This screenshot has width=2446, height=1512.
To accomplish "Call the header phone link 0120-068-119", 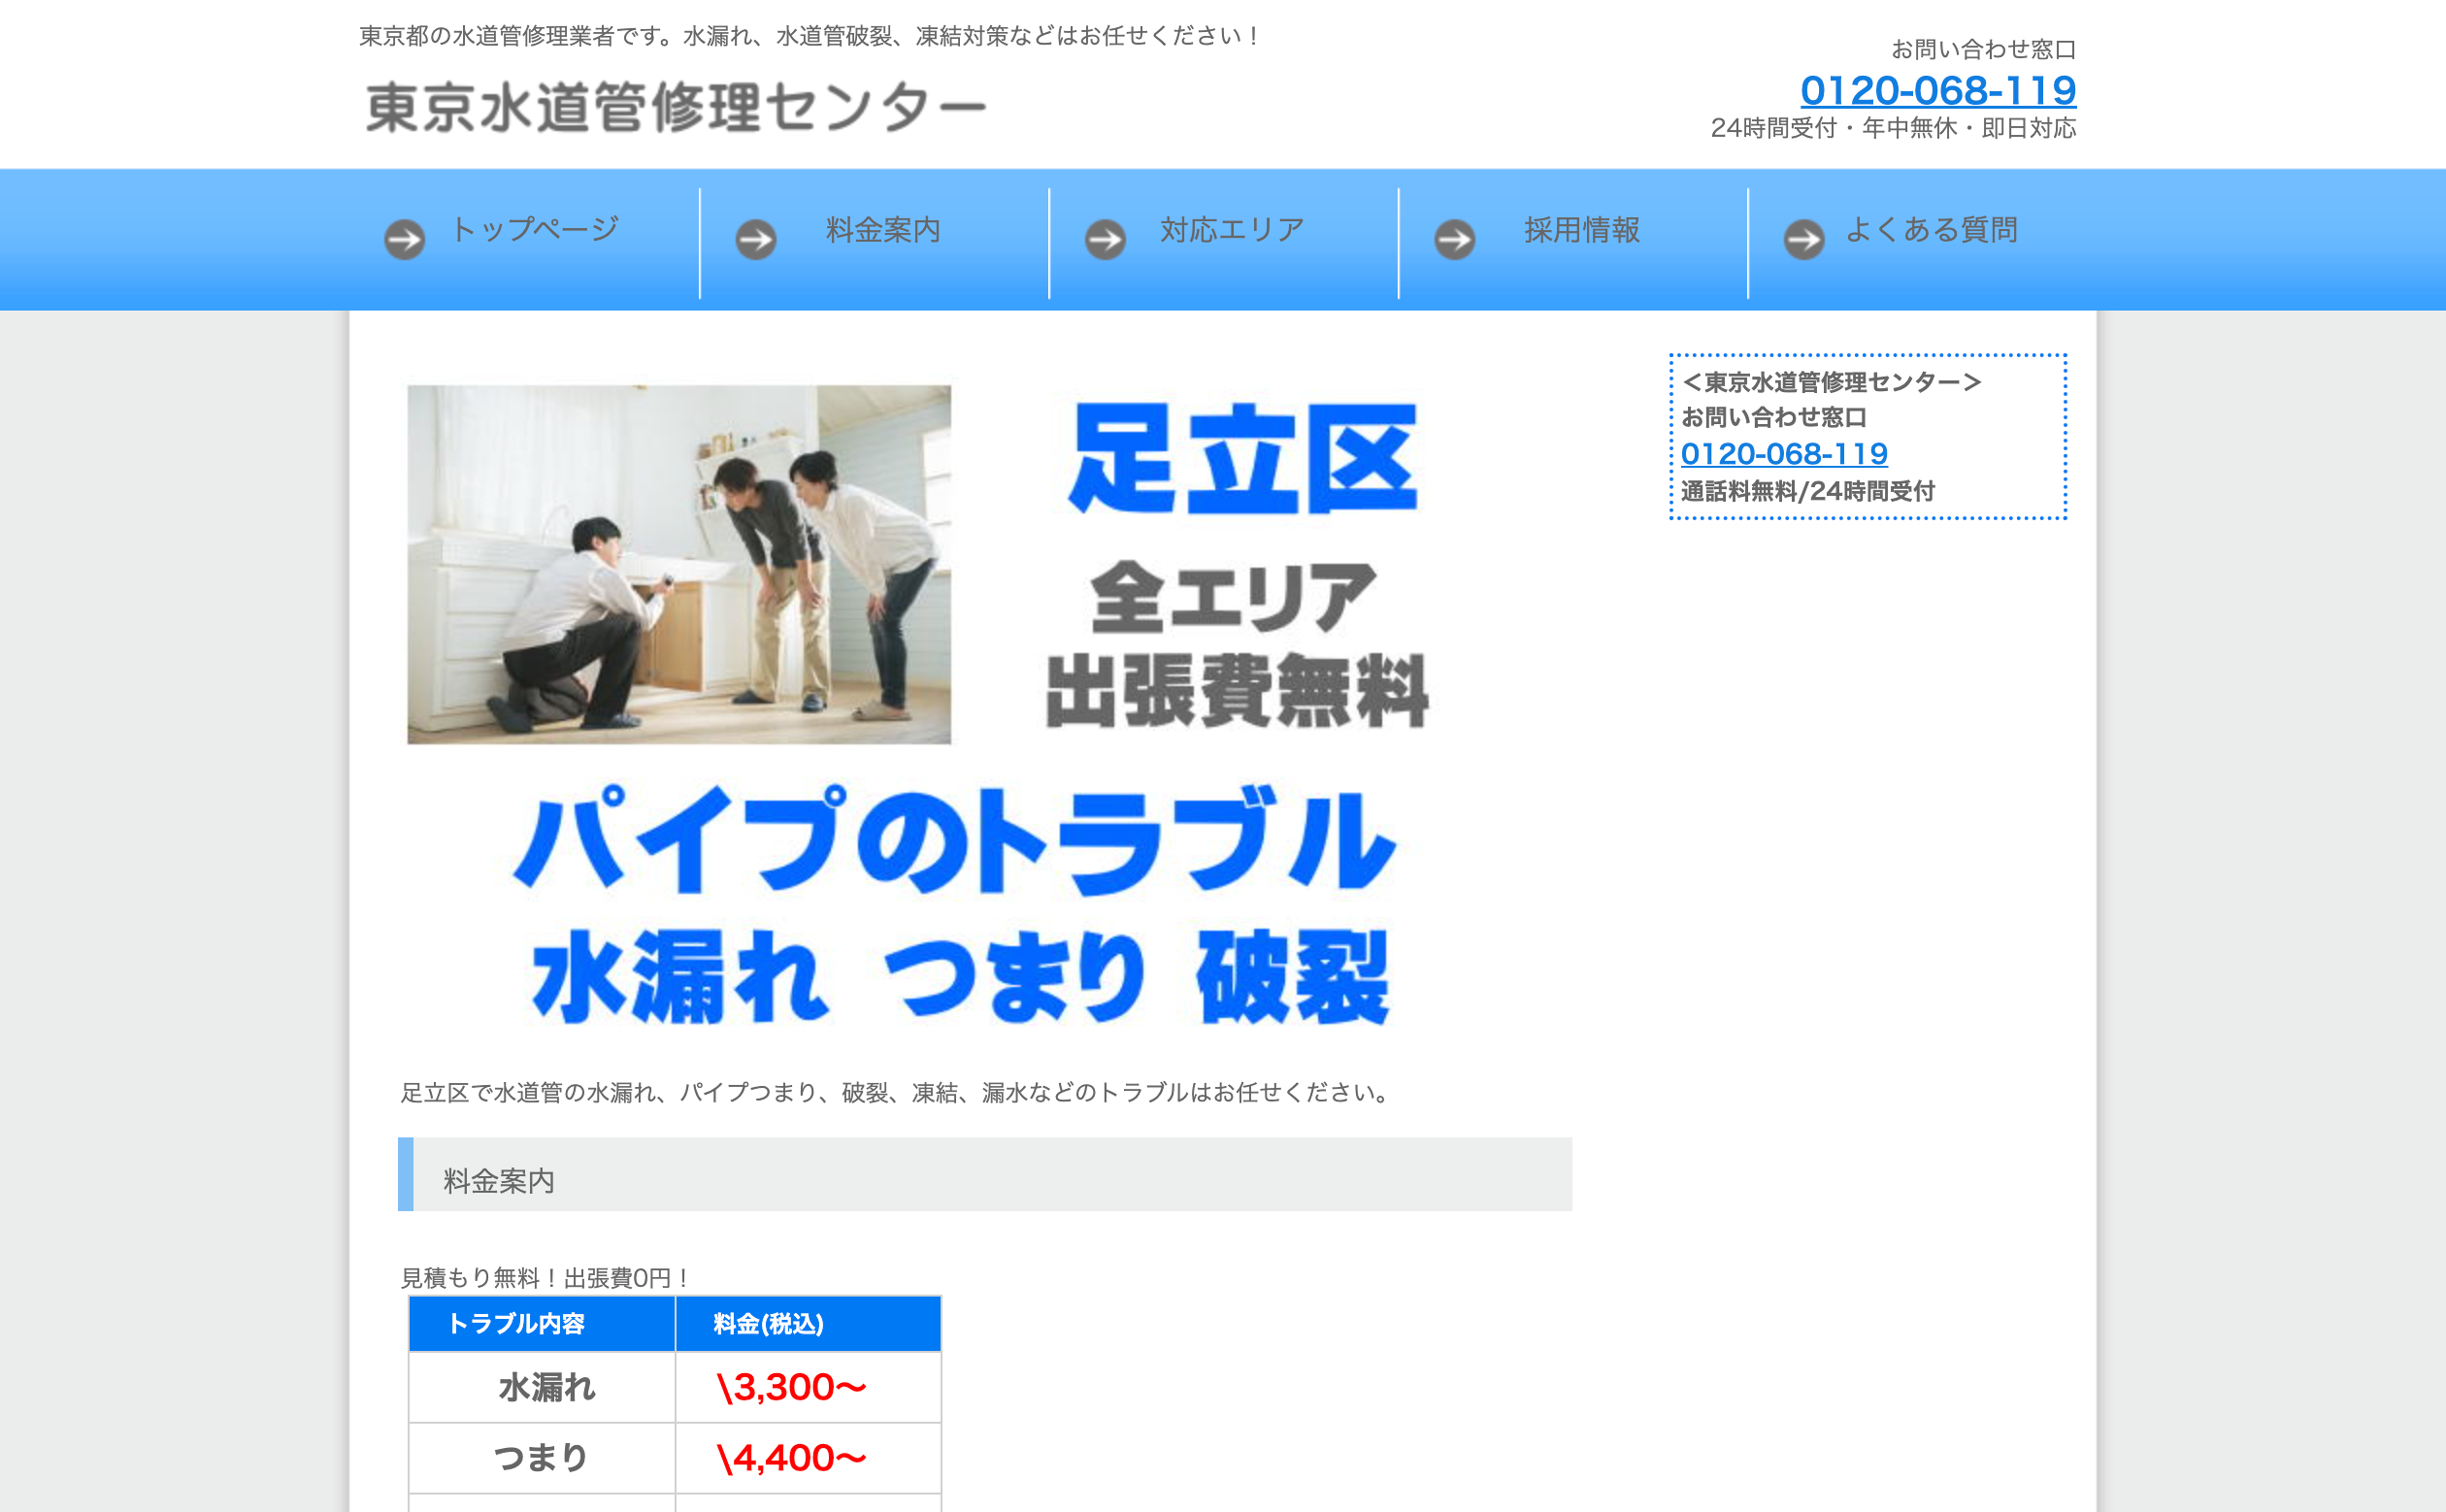I will coord(1938,90).
